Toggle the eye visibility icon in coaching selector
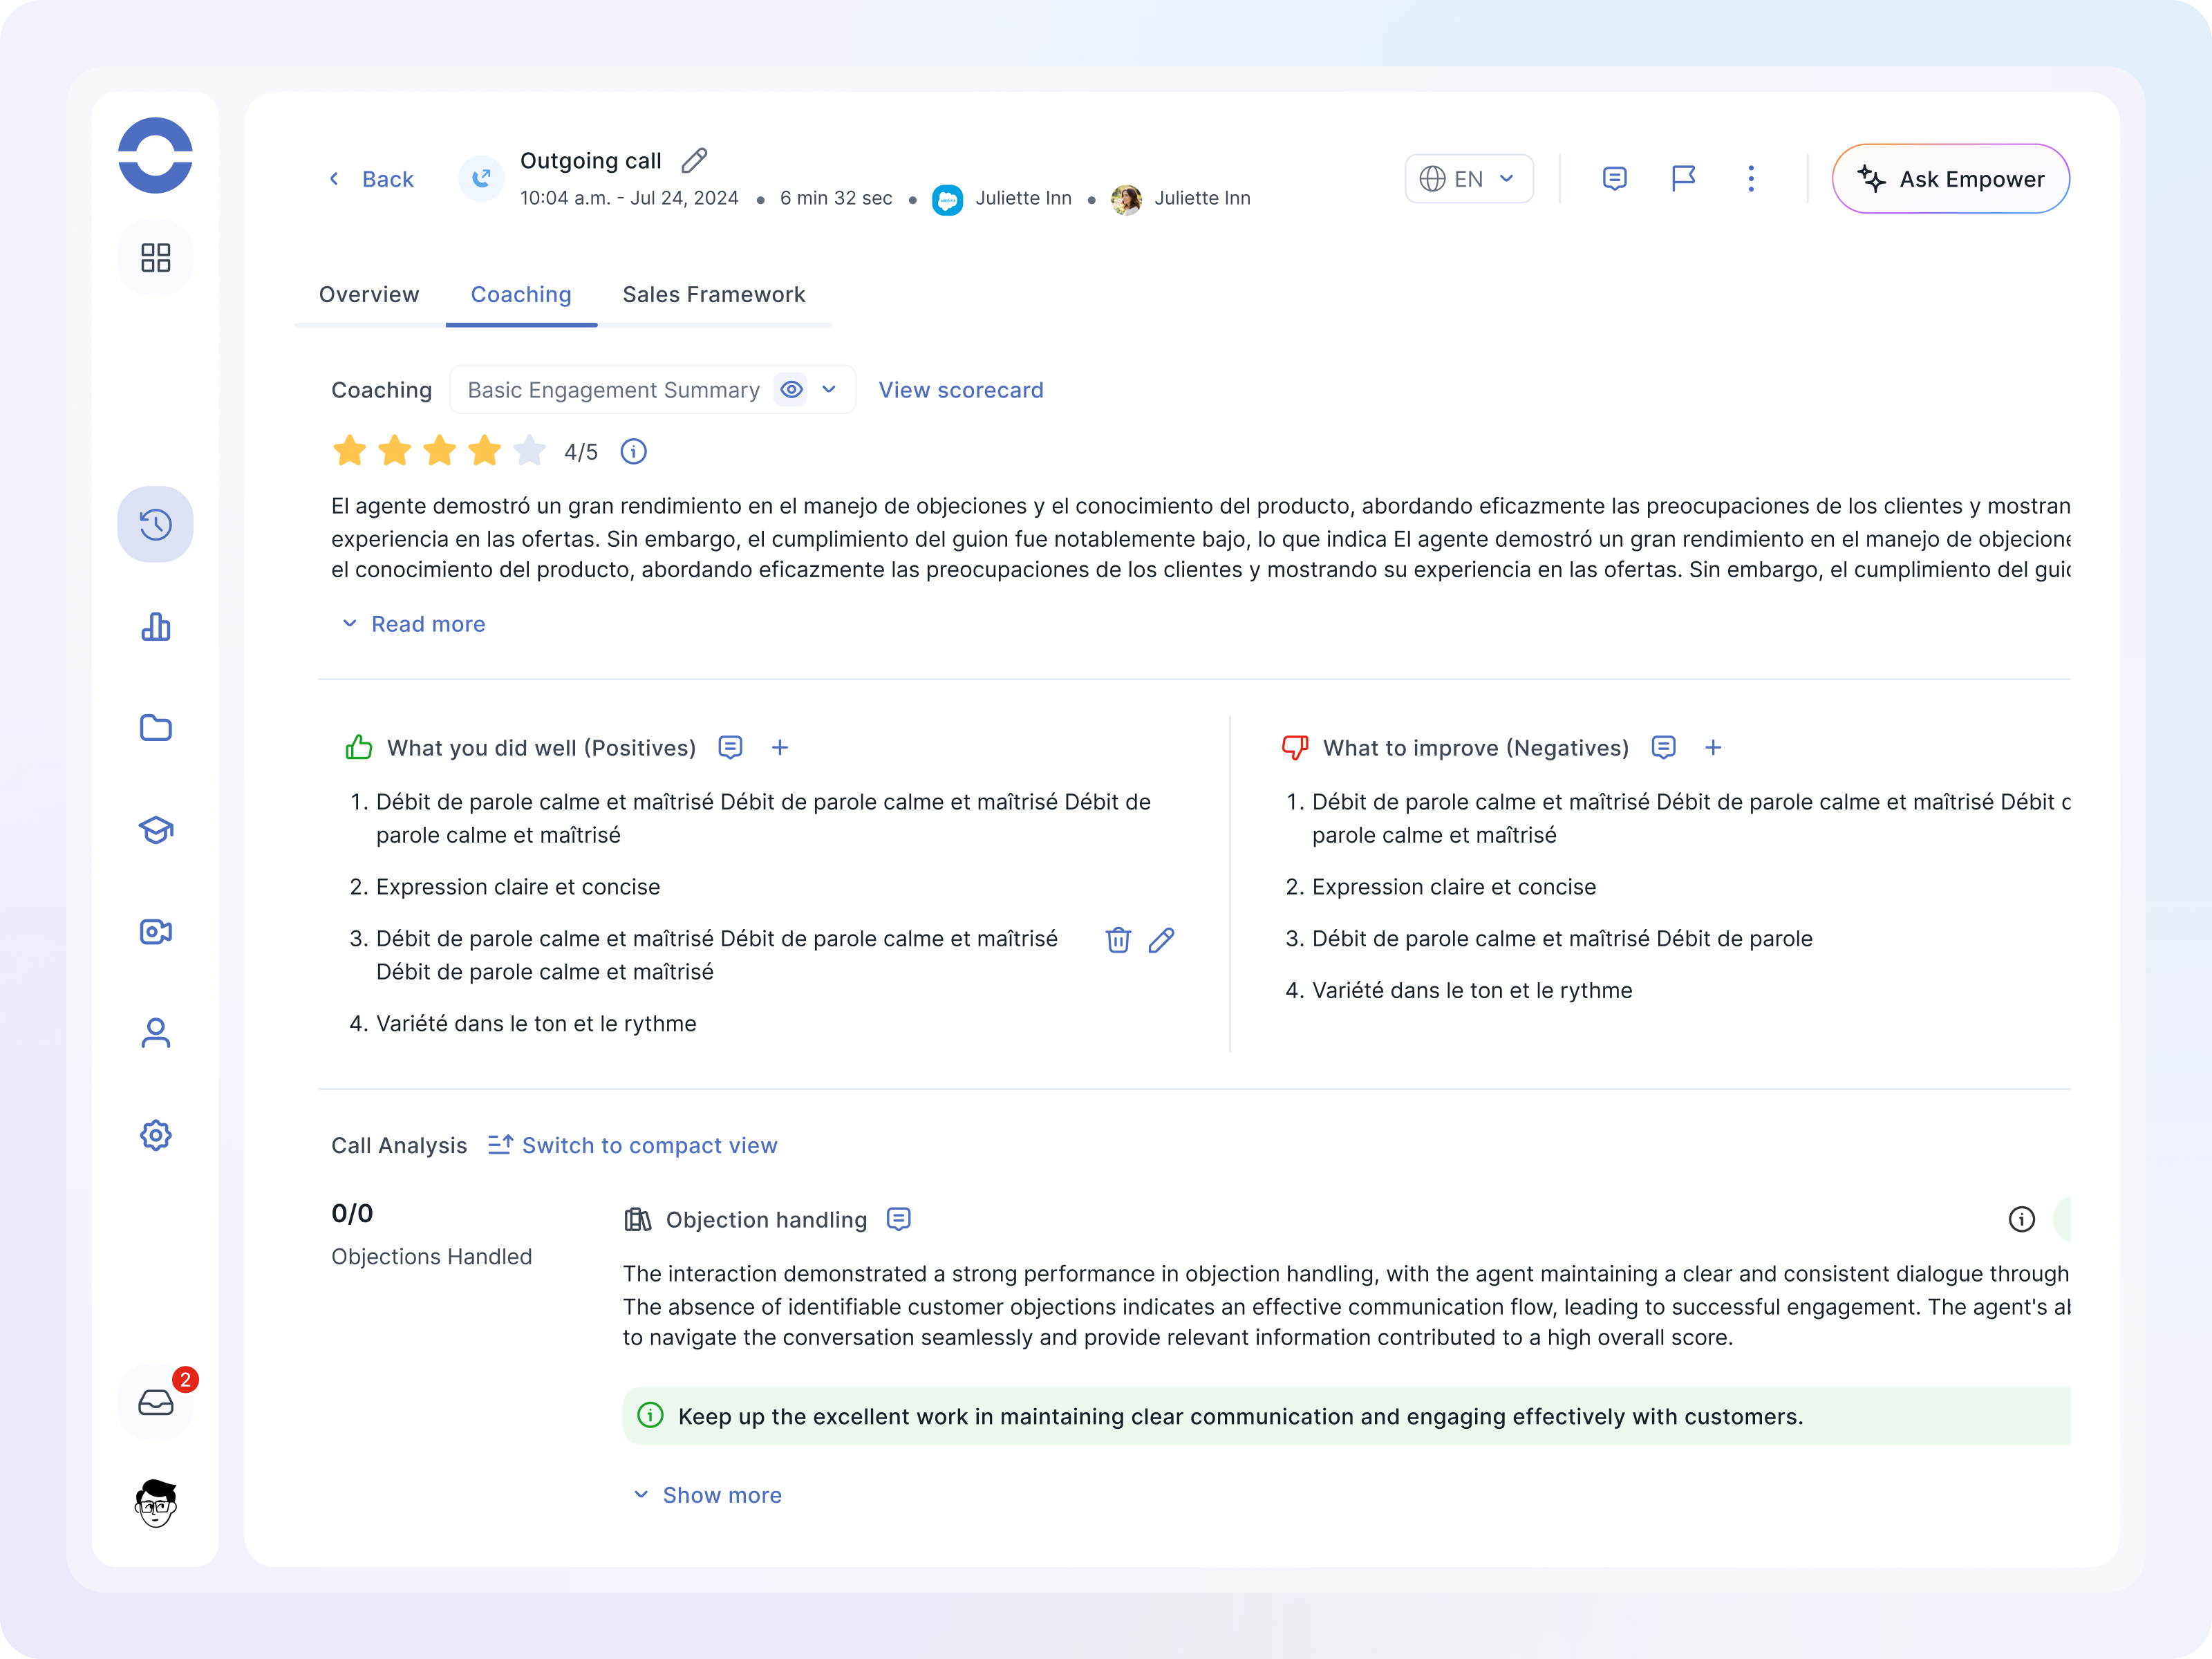Image resolution: width=2212 pixels, height=1659 pixels. point(791,390)
